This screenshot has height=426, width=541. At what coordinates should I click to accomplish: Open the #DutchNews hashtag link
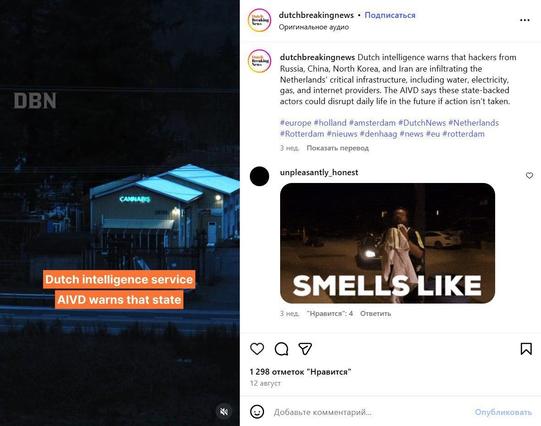[x=422, y=123]
